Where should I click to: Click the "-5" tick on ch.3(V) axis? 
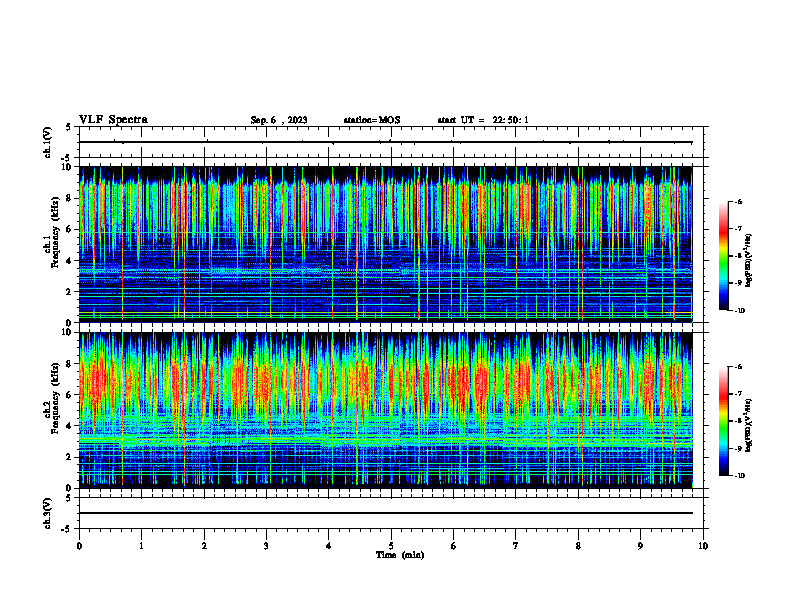click(67, 529)
